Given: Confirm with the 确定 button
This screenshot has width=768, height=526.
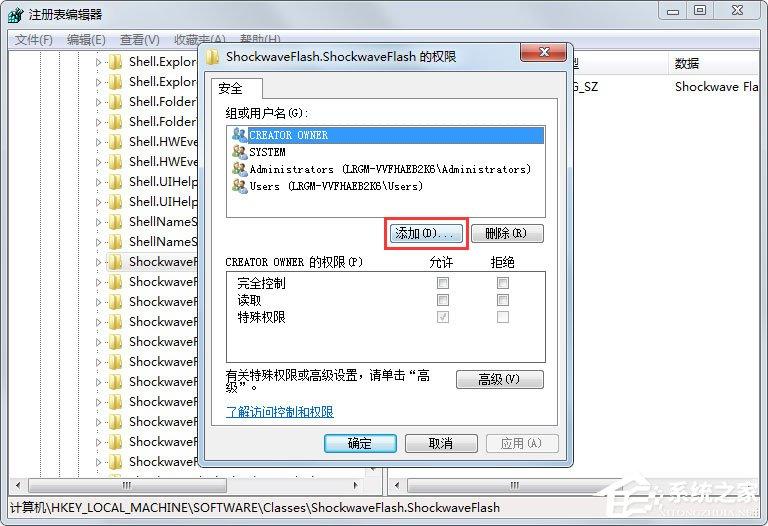Looking at the screenshot, I should (360, 443).
